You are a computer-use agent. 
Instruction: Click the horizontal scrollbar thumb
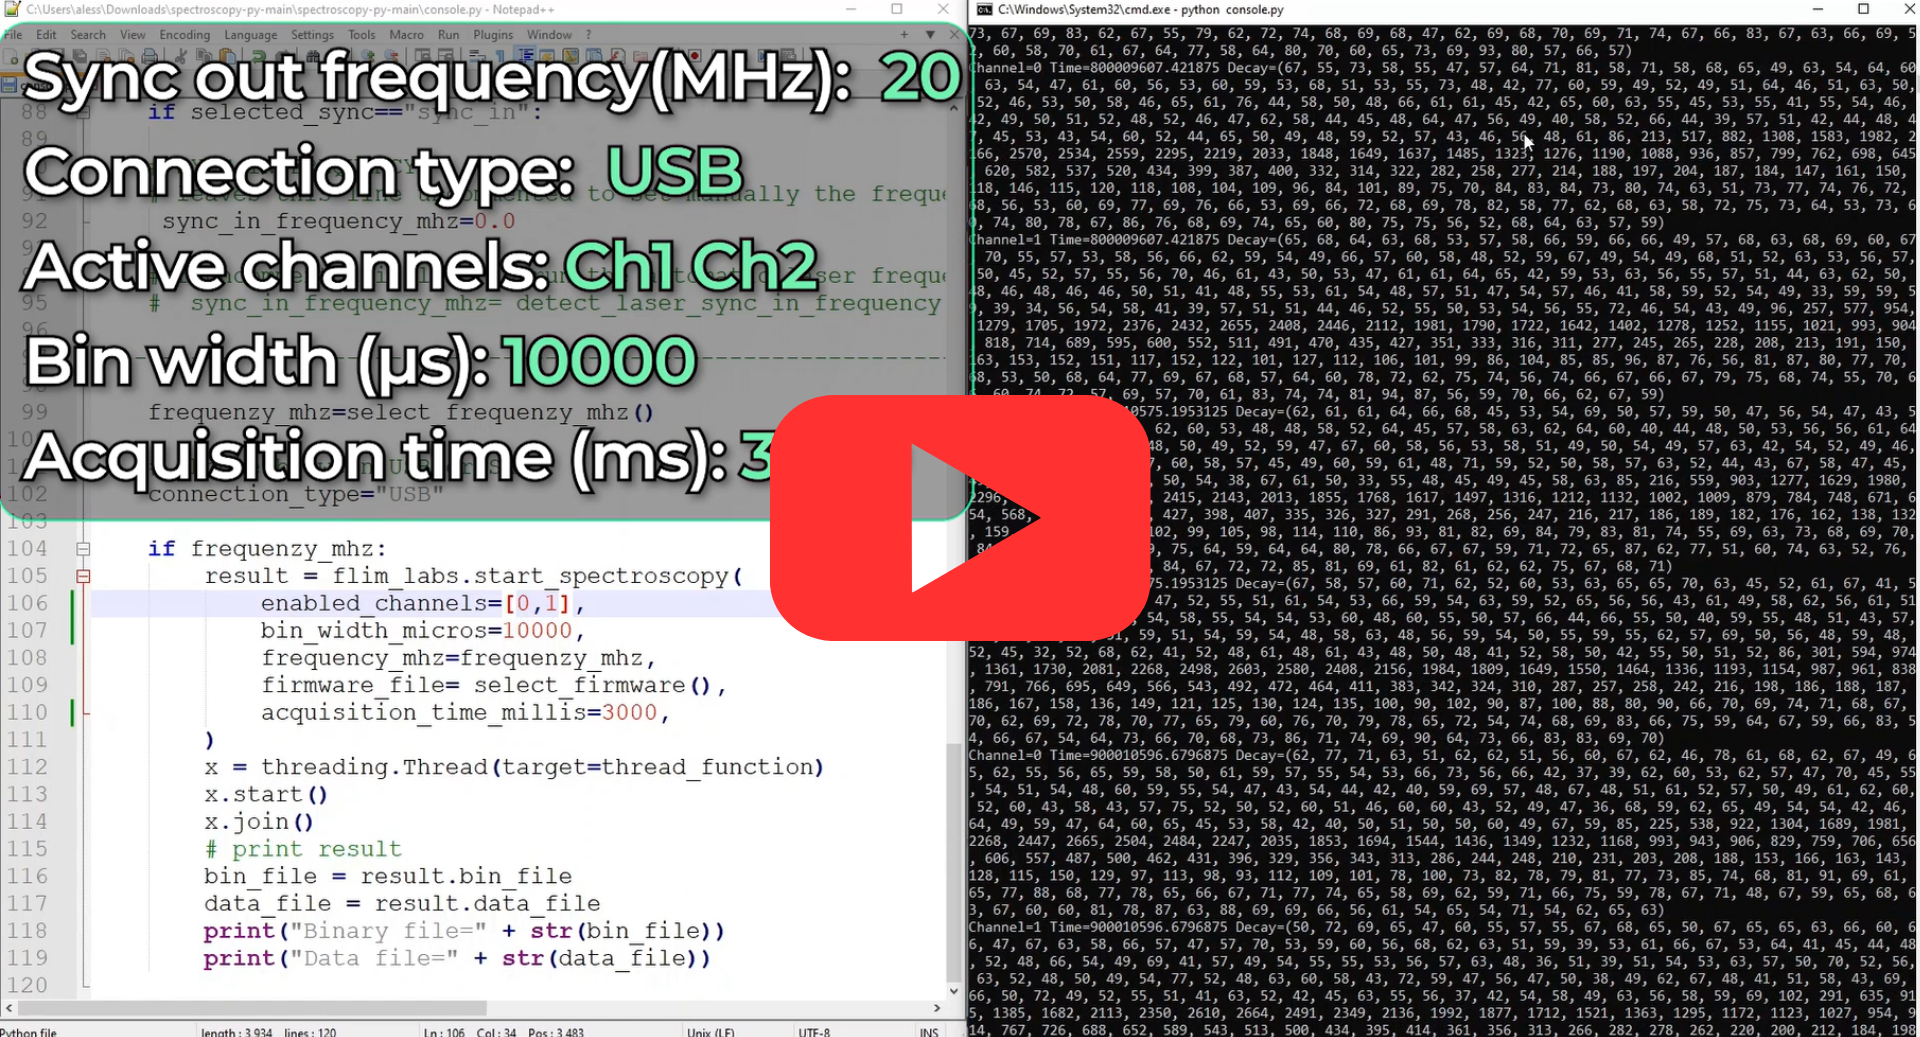(254, 1008)
